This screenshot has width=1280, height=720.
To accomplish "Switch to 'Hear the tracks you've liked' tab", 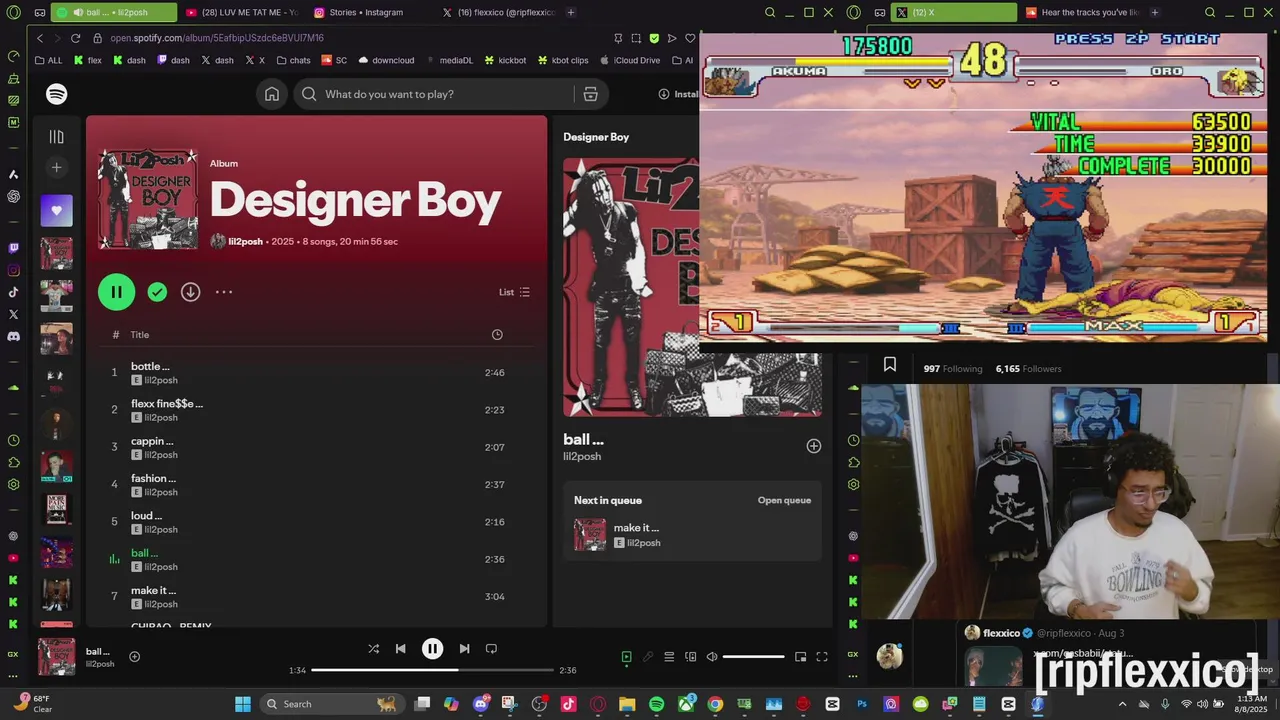I will (1083, 12).
